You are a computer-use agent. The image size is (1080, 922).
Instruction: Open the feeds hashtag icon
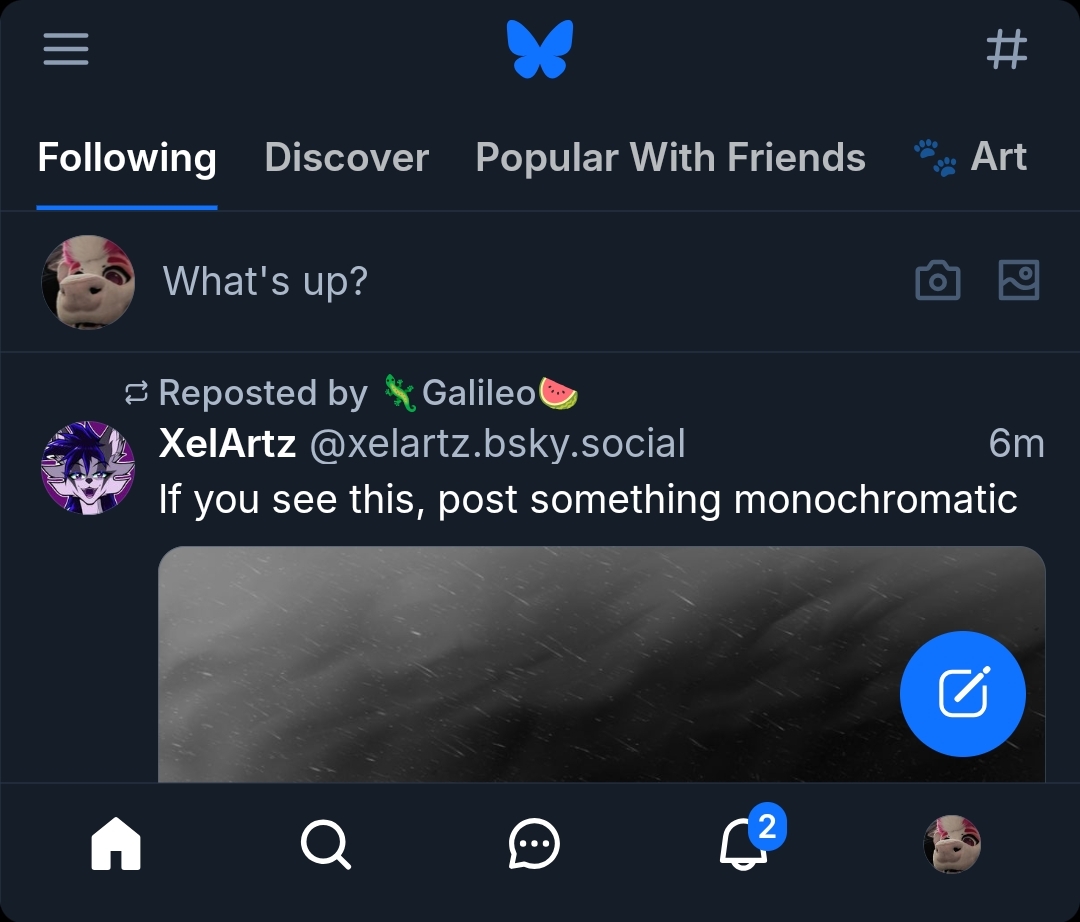click(1006, 49)
